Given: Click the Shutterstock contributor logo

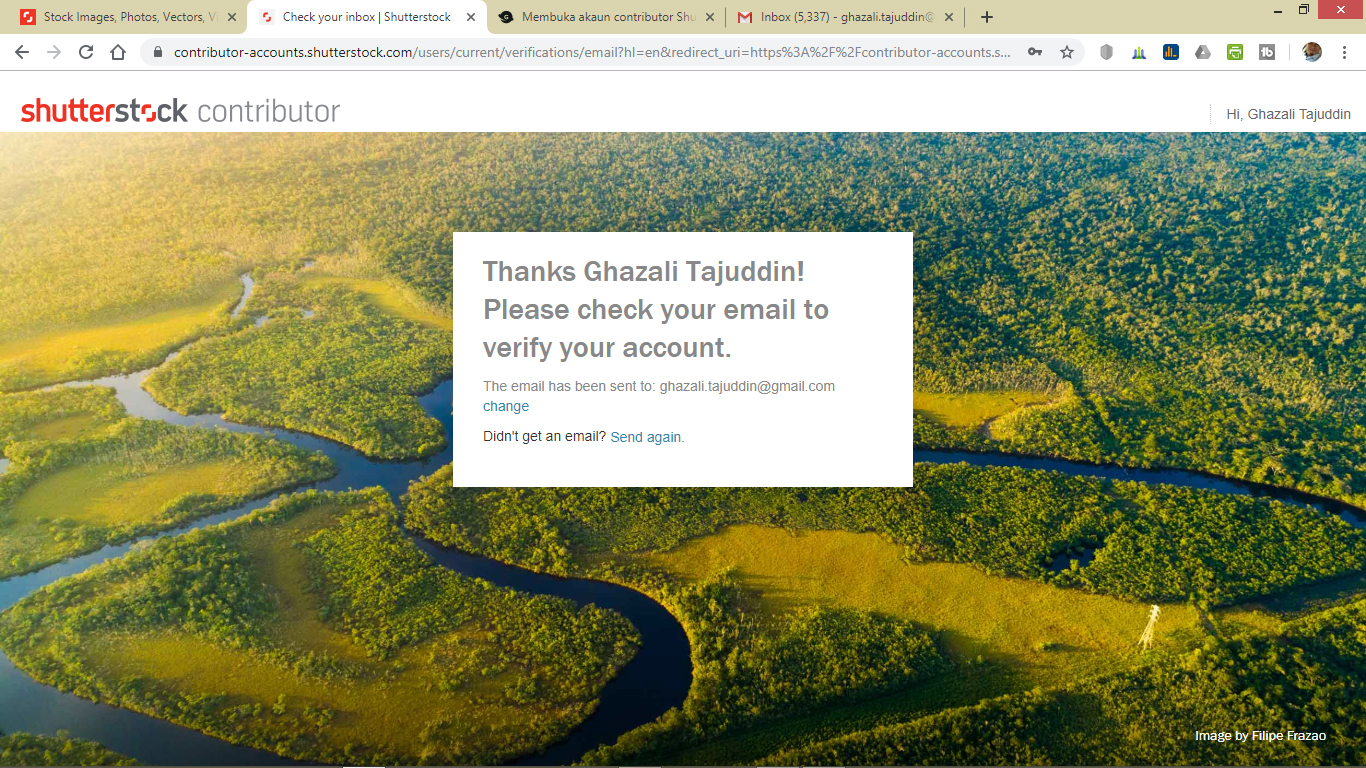Looking at the screenshot, I should coord(180,111).
